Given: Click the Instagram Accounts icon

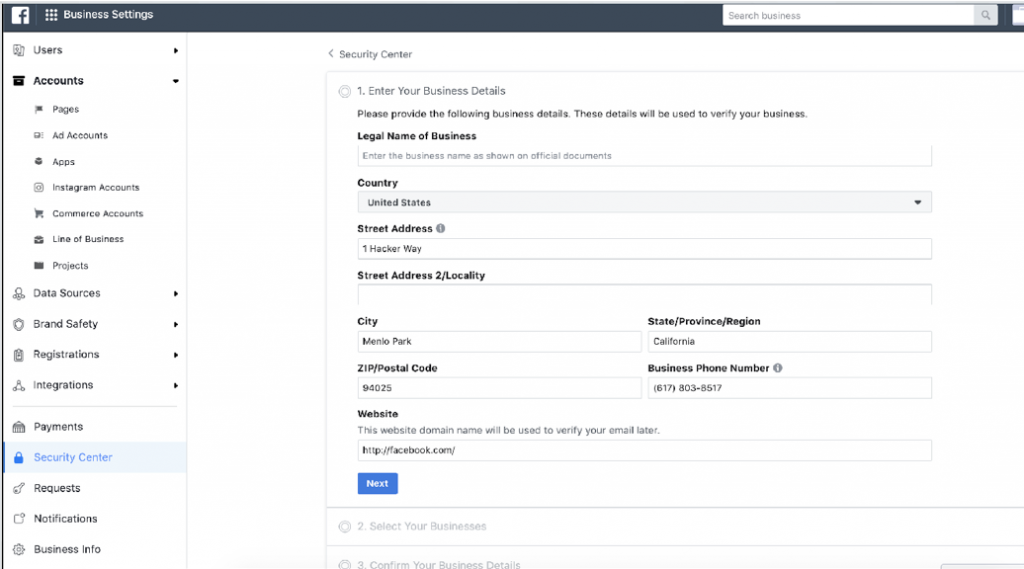Looking at the screenshot, I should pos(39,187).
